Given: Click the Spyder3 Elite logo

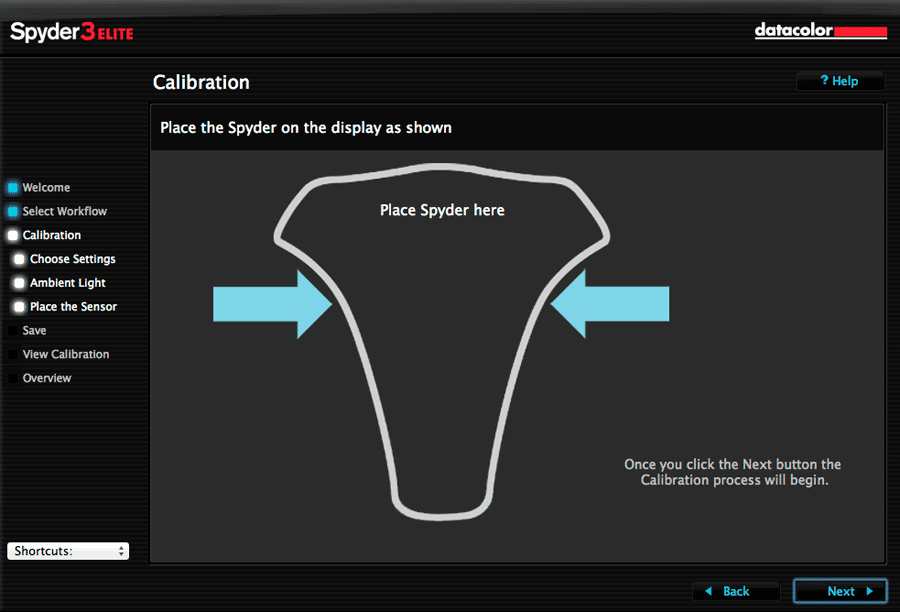Looking at the screenshot, I should coord(72,32).
